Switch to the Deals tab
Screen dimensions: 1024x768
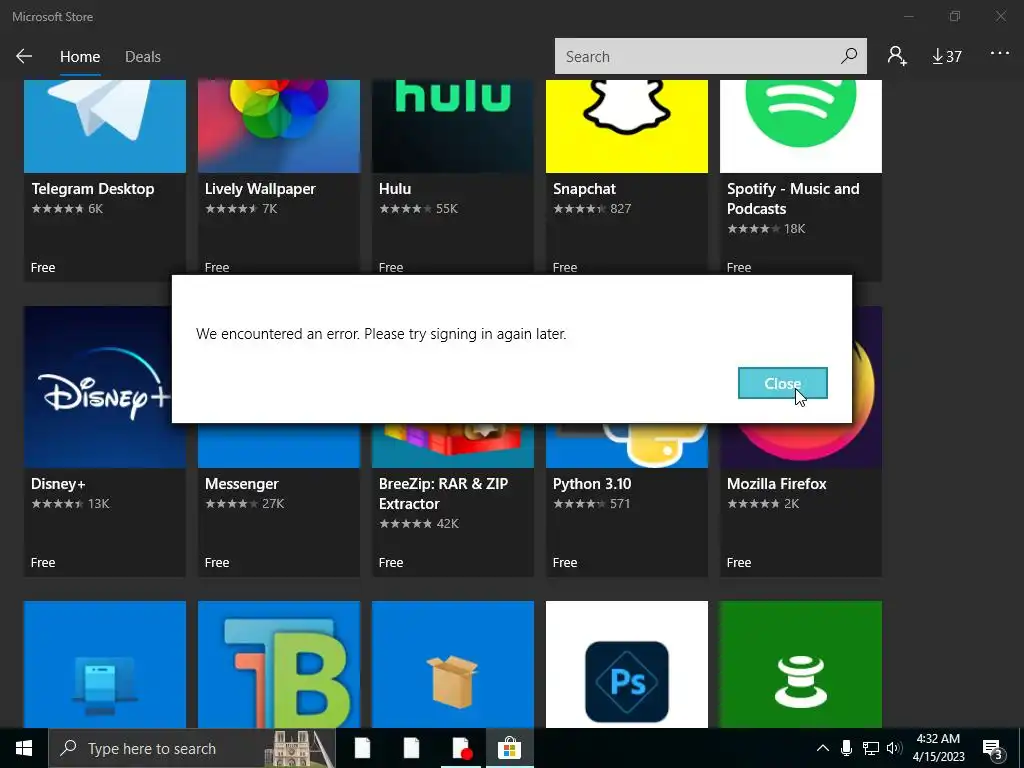click(142, 57)
